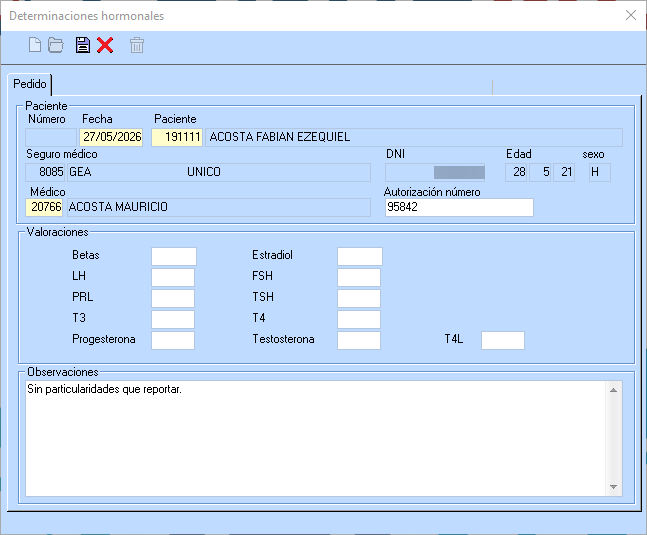Close the Determinaciones hormonales window

pyautogui.click(x=630, y=15)
